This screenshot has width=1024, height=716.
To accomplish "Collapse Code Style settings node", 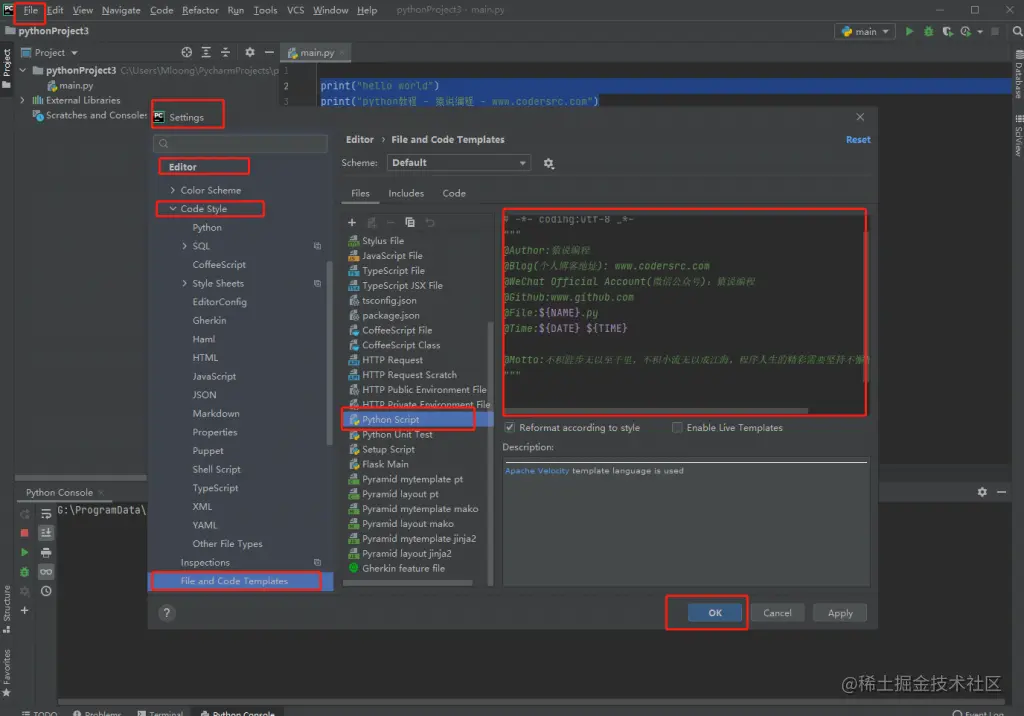I will coord(172,209).
